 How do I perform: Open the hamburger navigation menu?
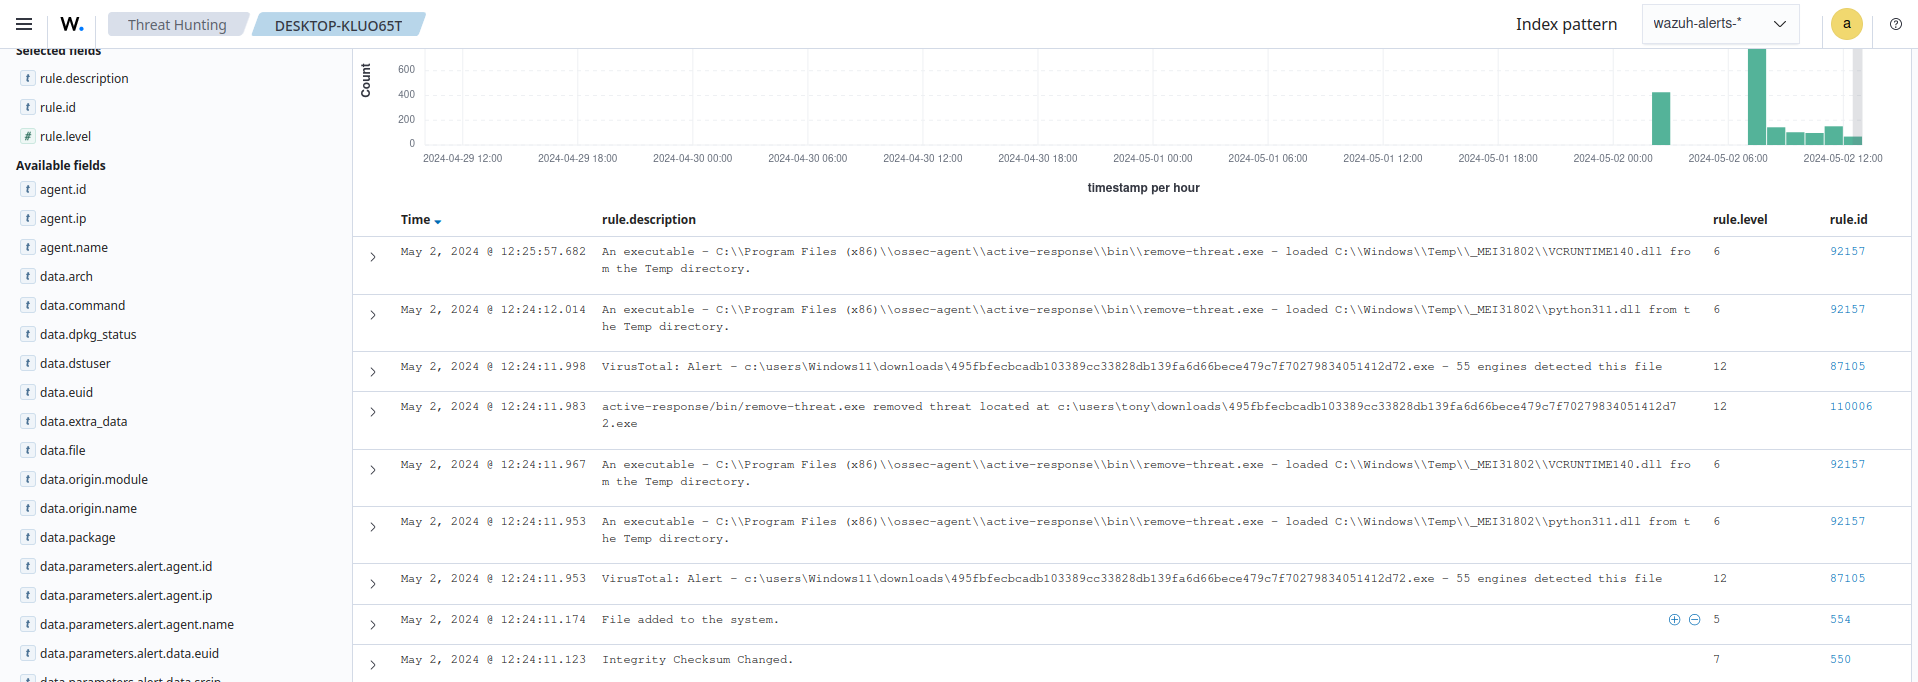coord(24,24)
